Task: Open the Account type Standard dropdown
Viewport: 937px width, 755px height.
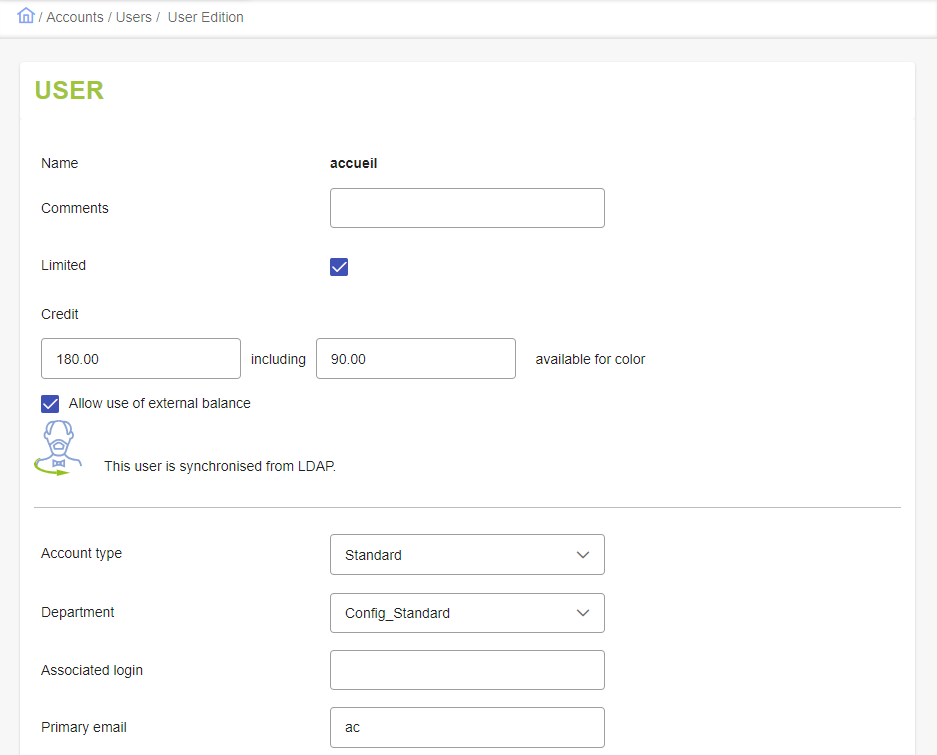Action: [467, 555]
